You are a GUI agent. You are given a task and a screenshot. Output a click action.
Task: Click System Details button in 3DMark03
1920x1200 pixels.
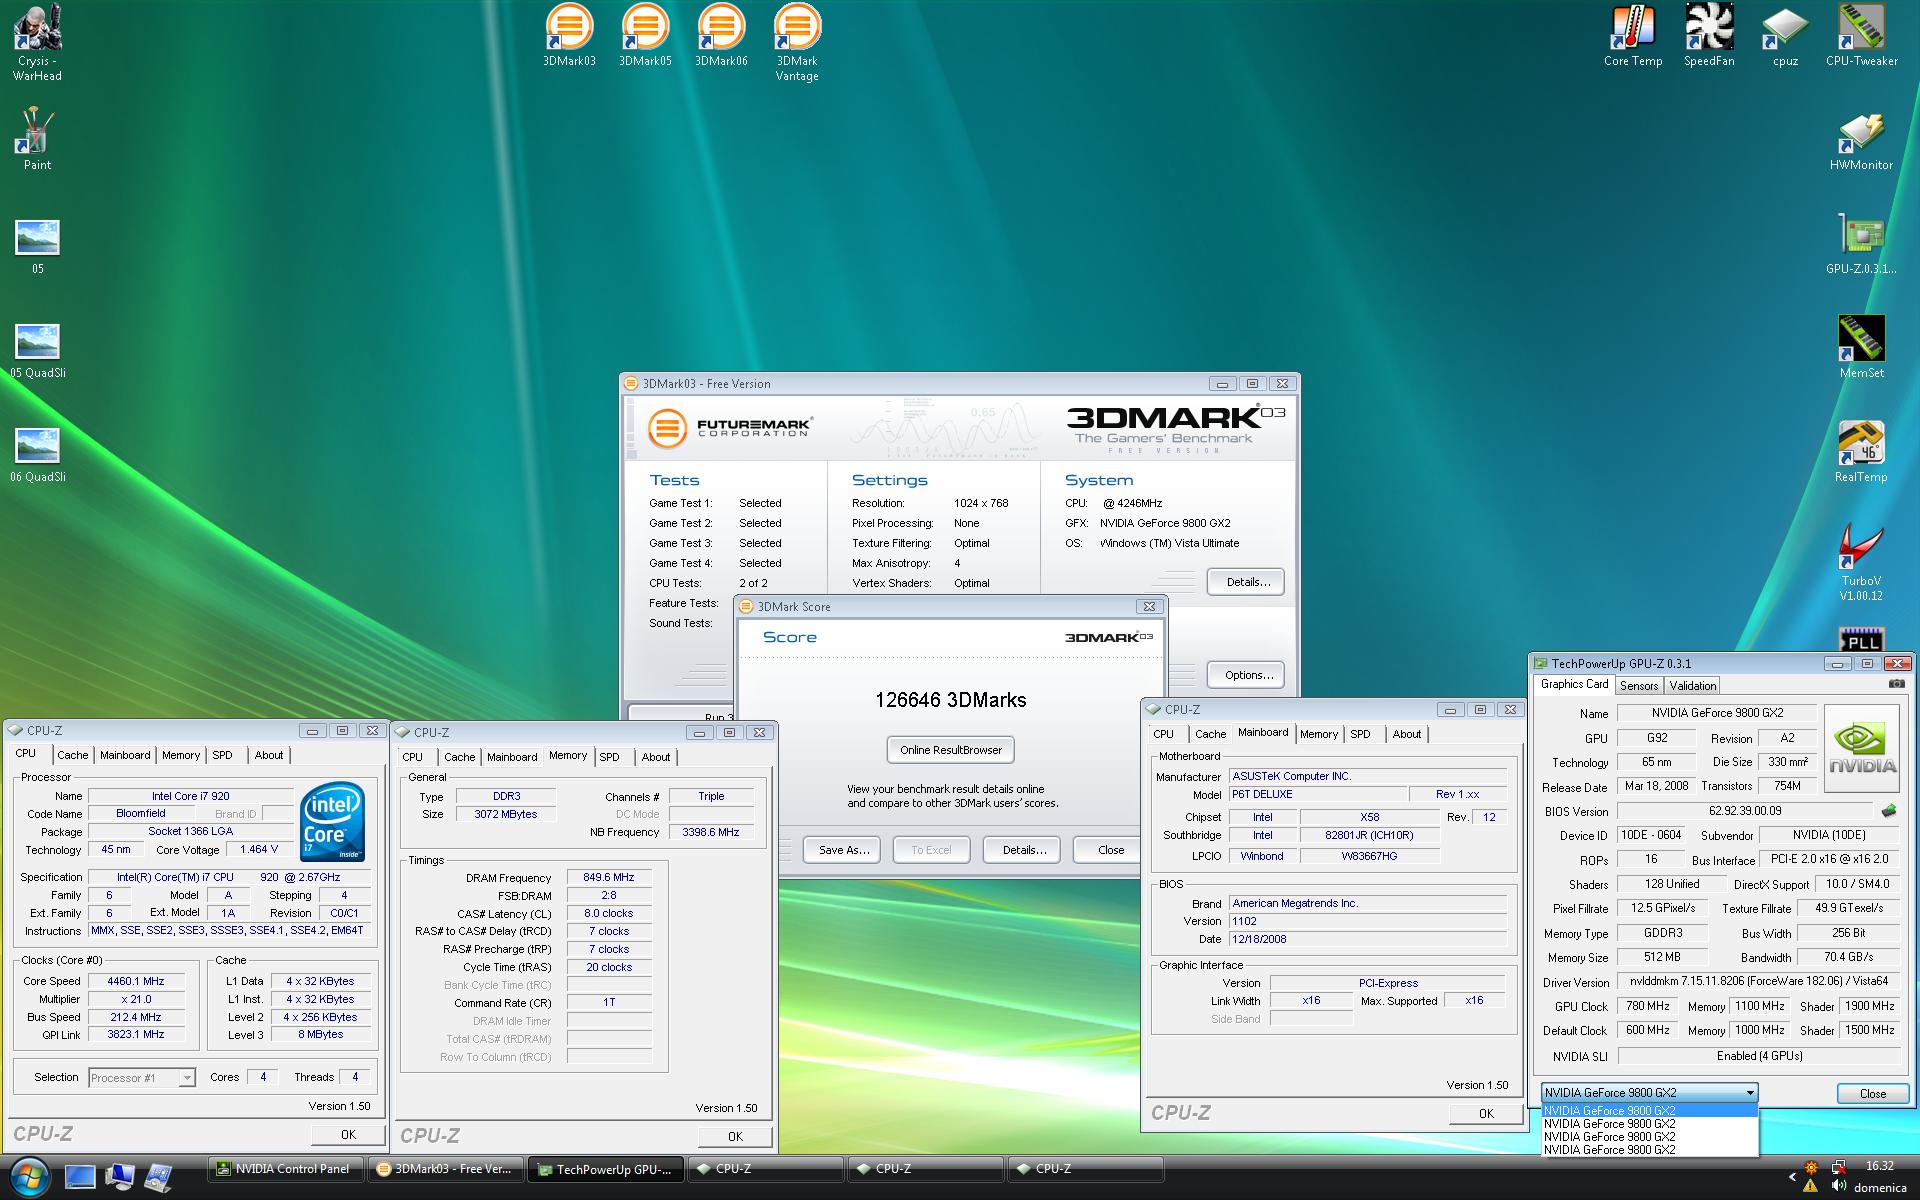[x=1246, y=582]
